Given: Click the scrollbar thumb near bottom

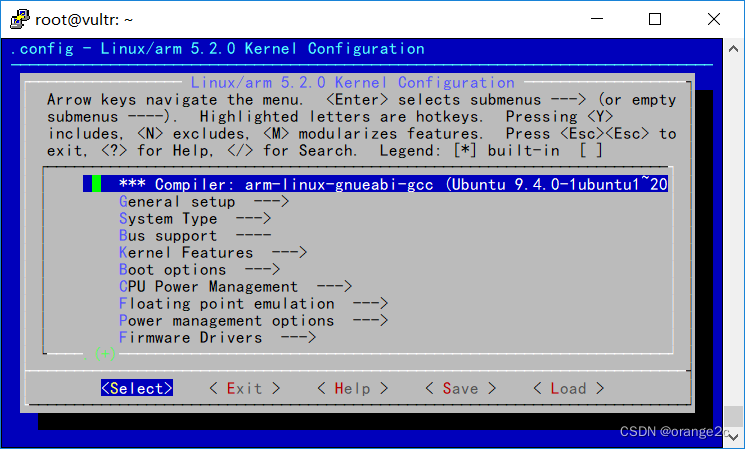Looking at the screenshot, I should (x=734, y=417).
